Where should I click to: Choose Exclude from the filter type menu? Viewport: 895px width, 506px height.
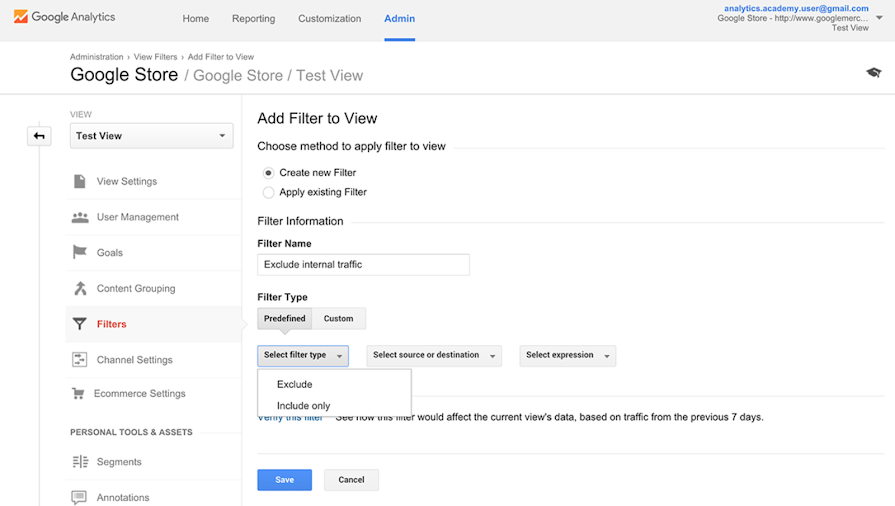point(295,384)
